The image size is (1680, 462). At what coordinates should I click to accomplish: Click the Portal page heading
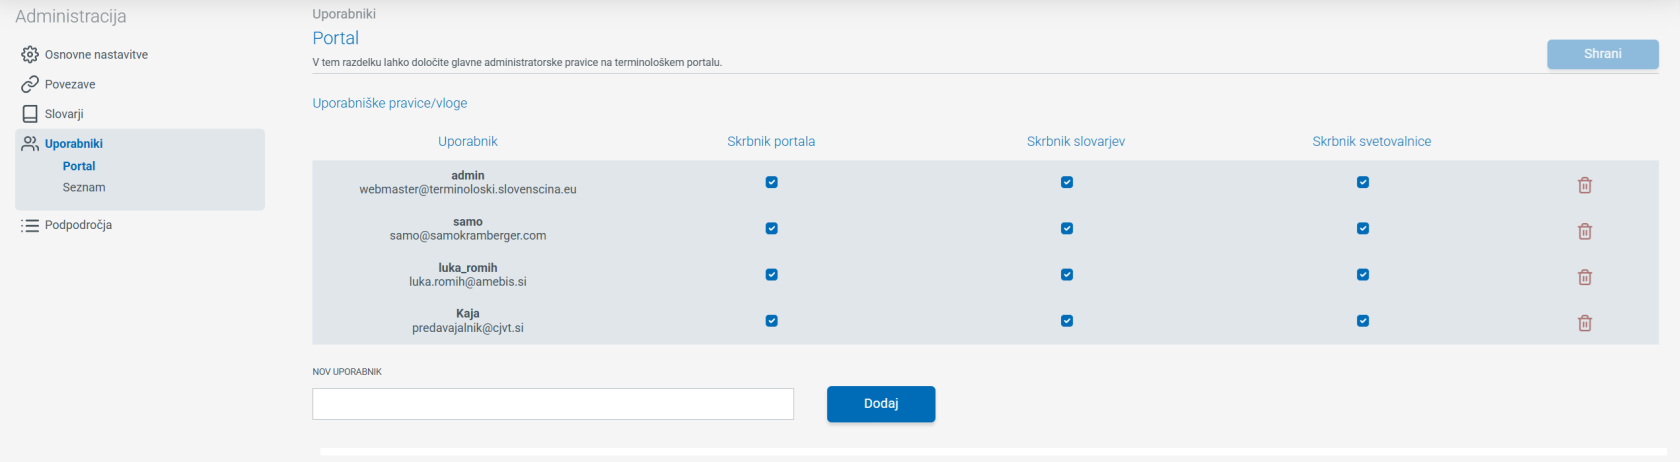pyautogui.click(x=335, y=38)
